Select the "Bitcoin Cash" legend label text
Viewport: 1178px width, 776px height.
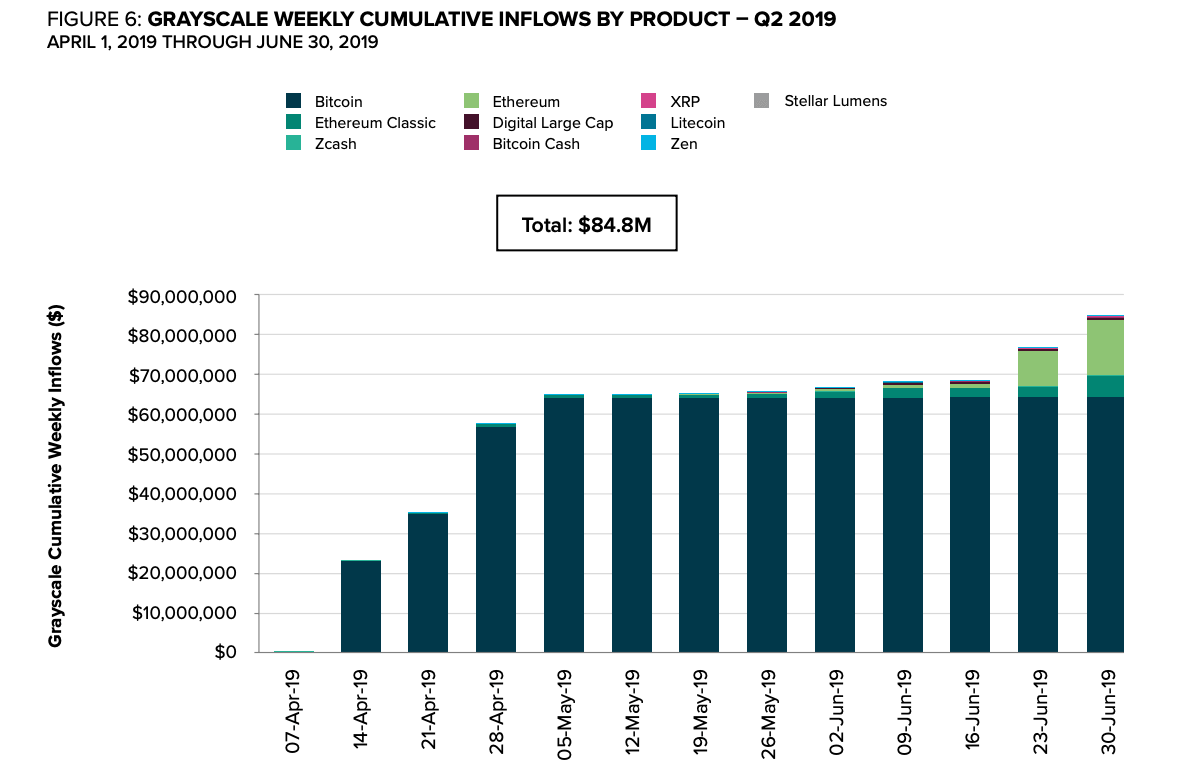(536, 143)
